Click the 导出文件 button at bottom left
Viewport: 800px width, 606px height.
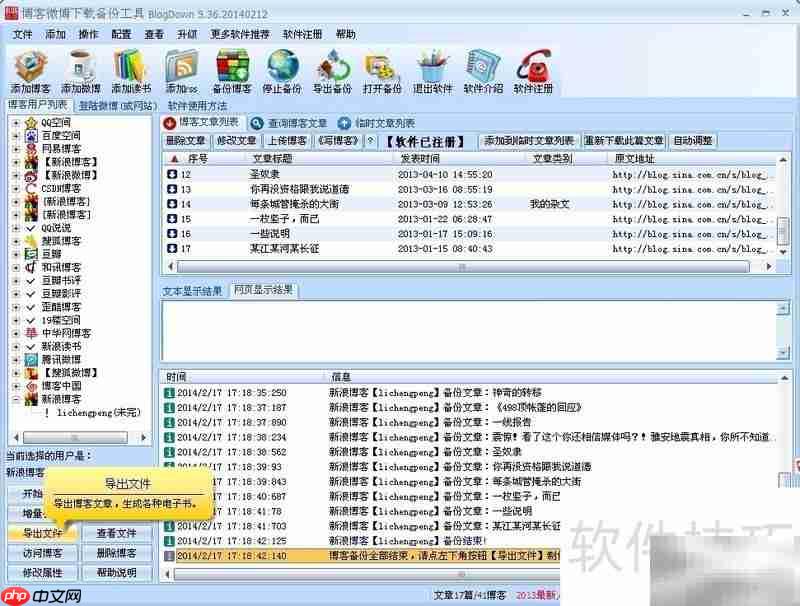pos(42,534)
